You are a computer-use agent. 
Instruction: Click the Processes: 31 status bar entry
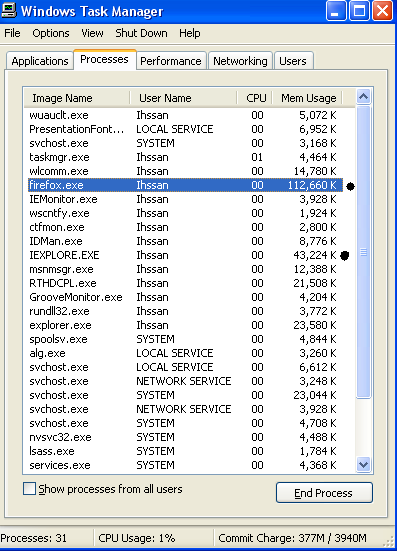pos(33,538)
